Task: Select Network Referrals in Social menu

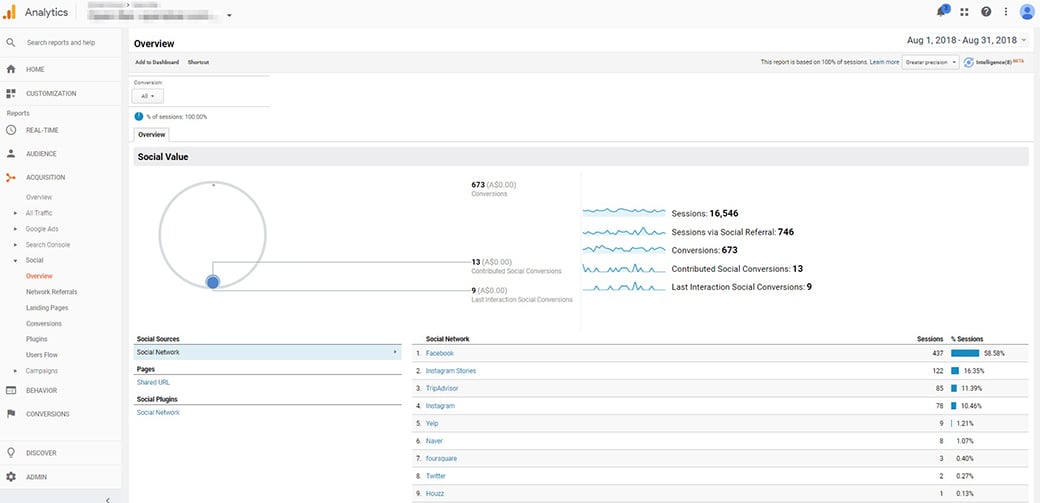Action: pyautogui.click(x=51, y=292)
